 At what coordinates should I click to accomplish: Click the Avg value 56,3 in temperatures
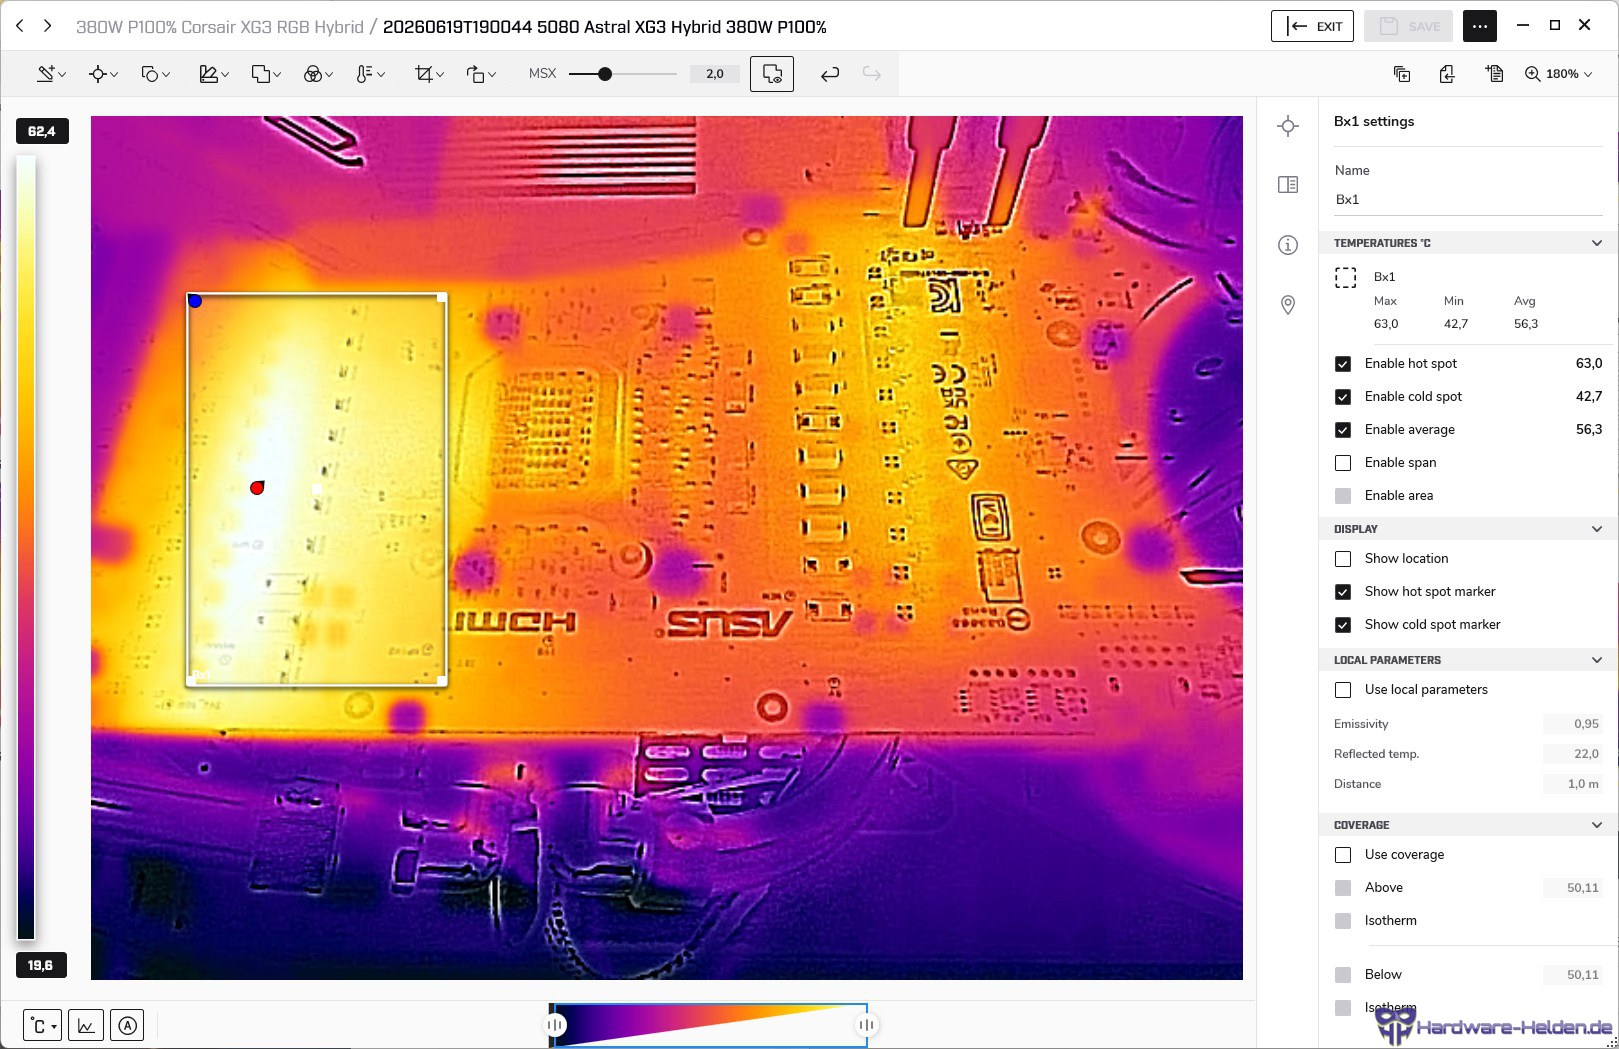[x=1526, y=324]
